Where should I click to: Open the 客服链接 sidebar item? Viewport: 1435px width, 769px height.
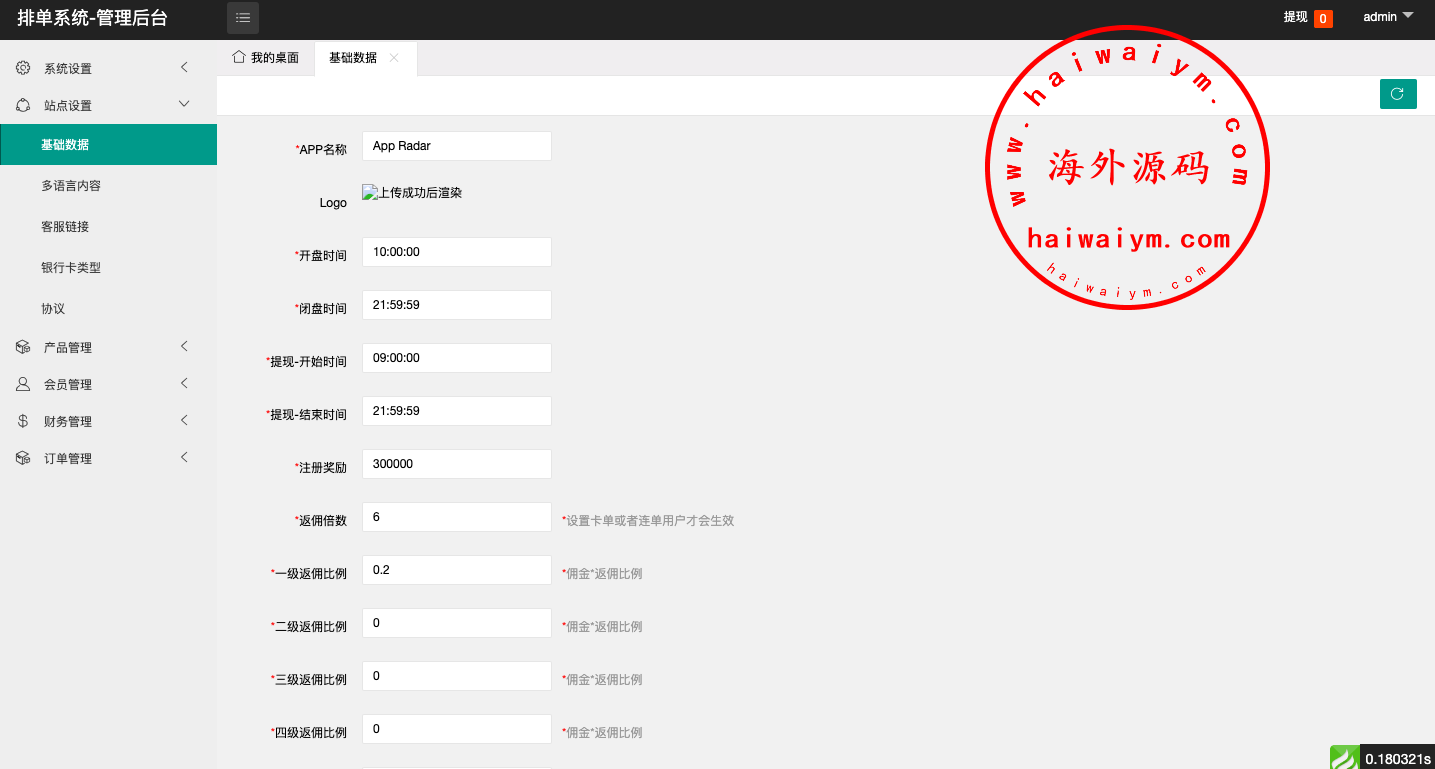point(65,227)
